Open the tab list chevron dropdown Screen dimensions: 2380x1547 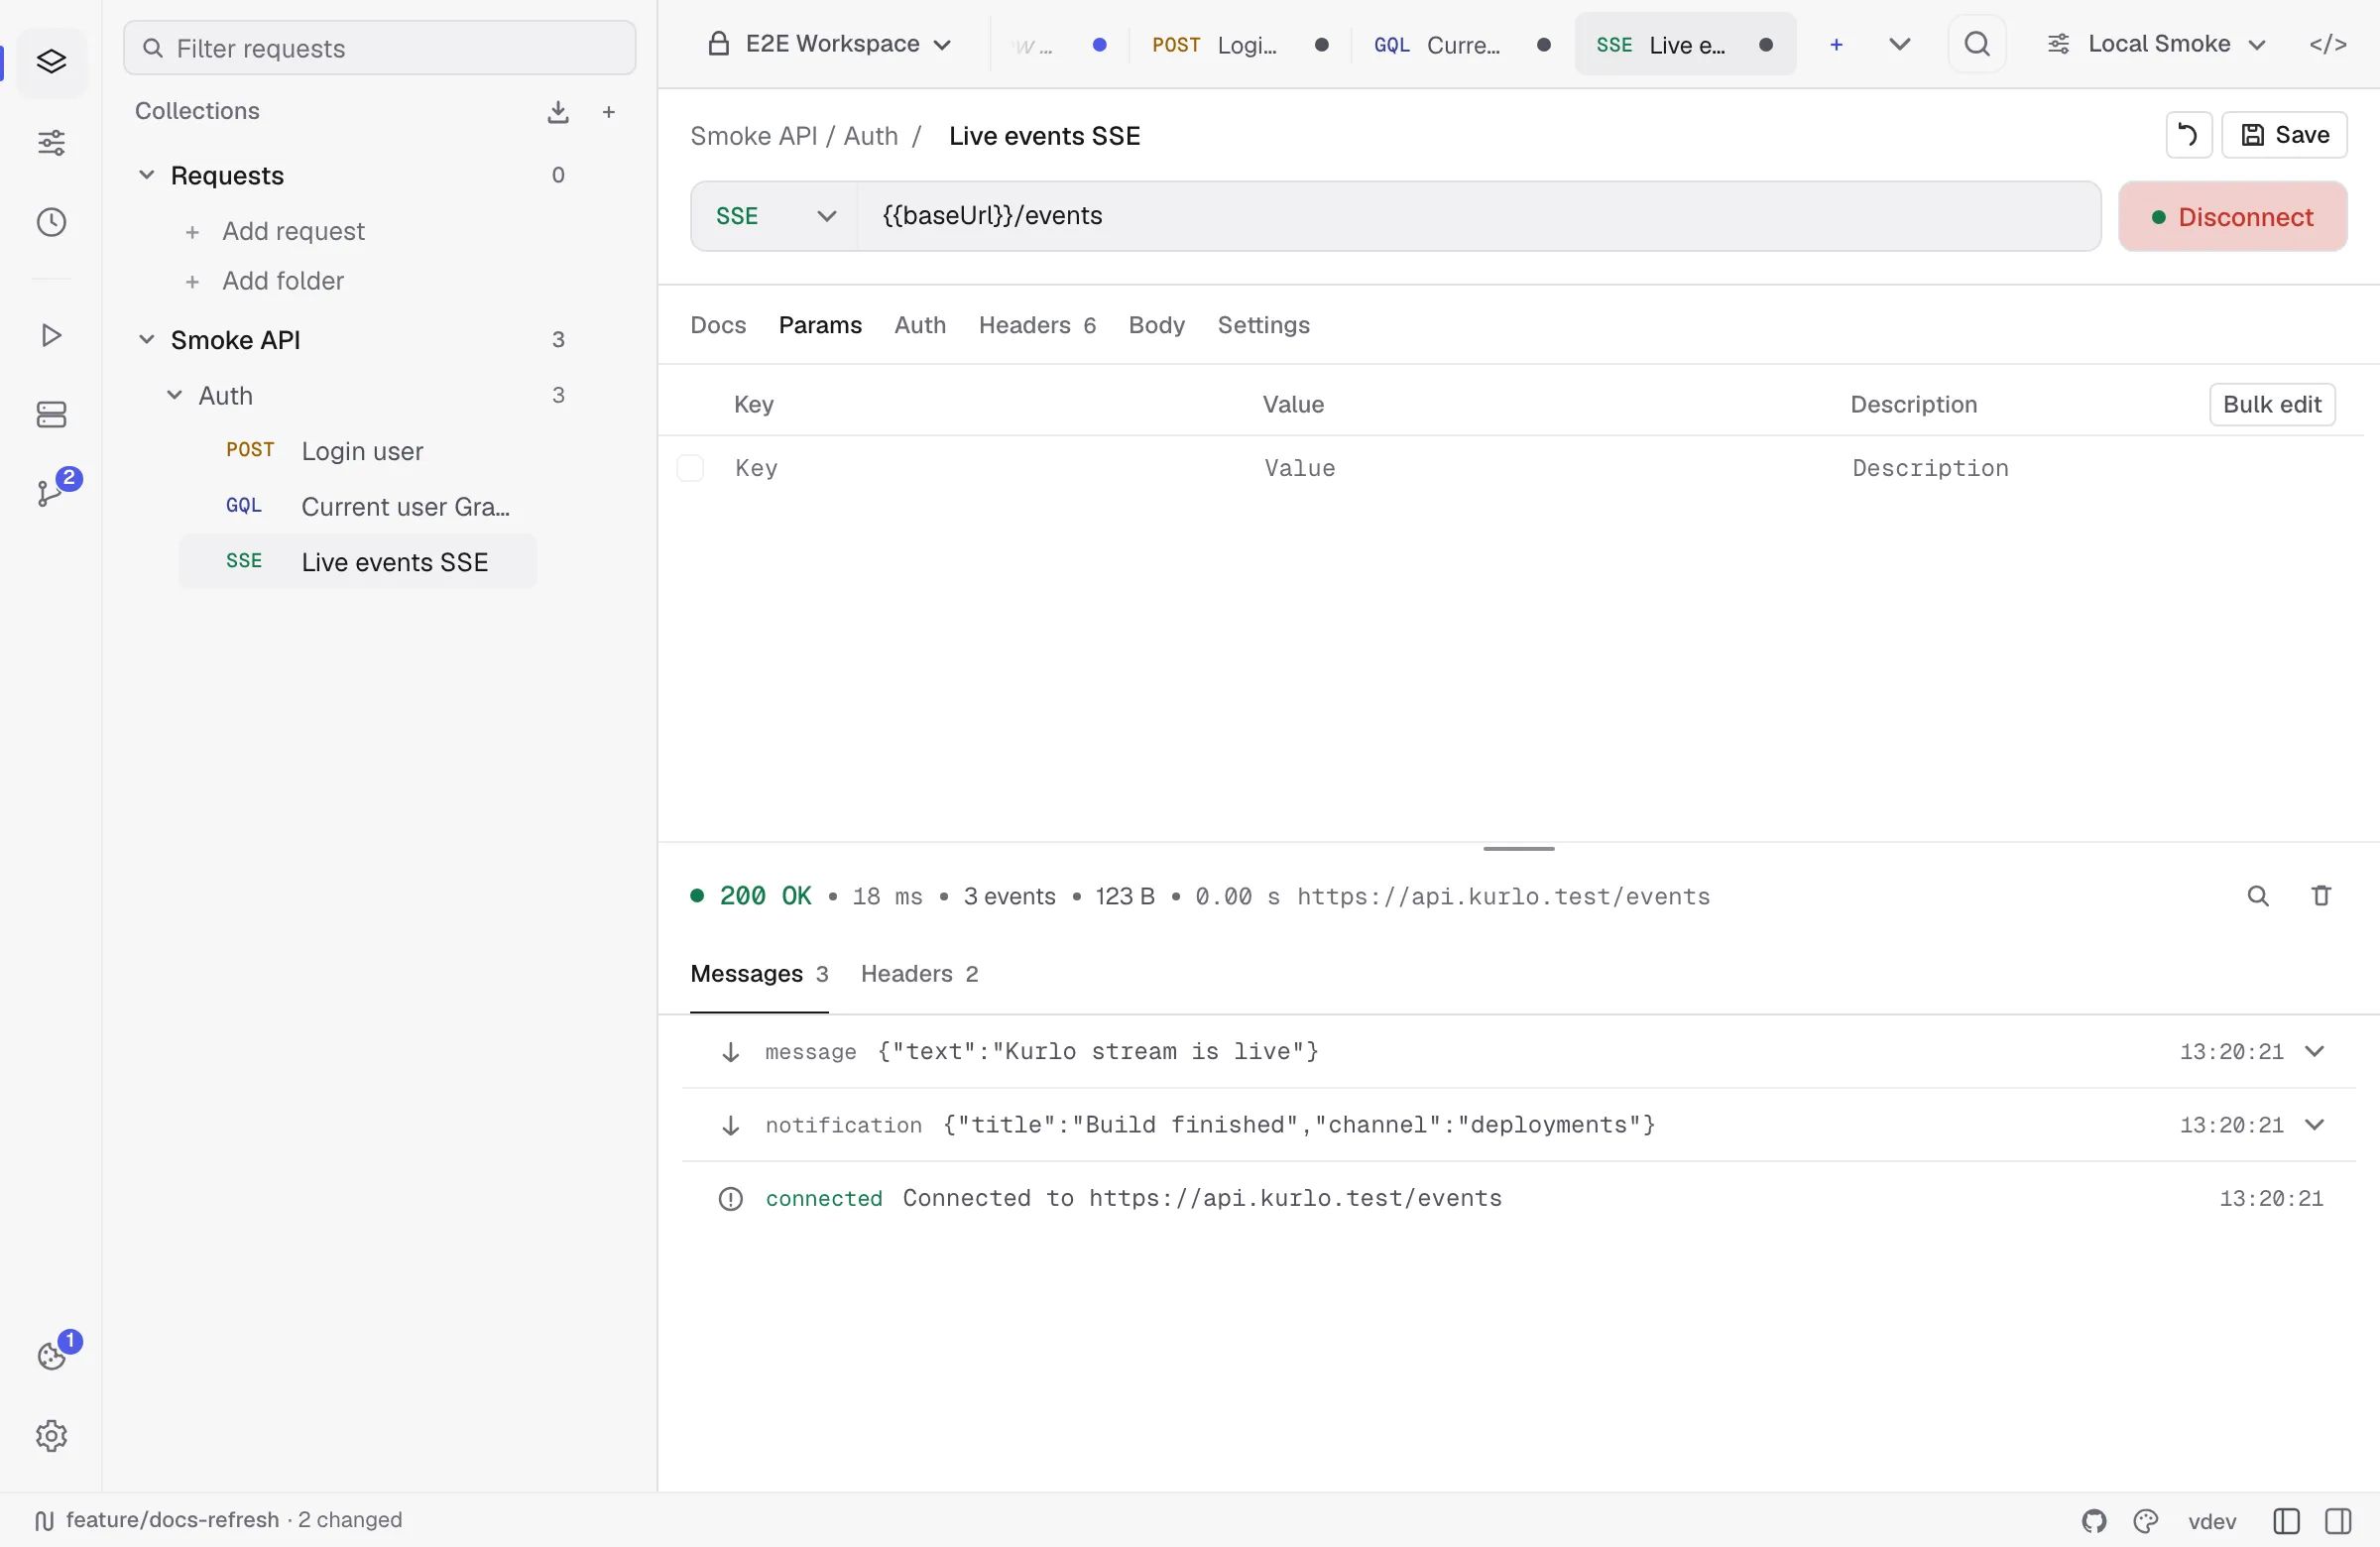coord(1899,44)
